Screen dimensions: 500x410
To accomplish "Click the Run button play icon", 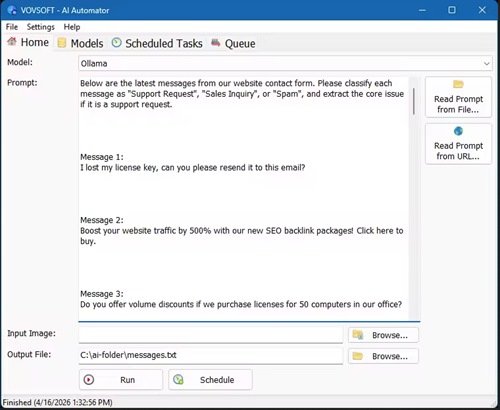I will tap(89, 379).
